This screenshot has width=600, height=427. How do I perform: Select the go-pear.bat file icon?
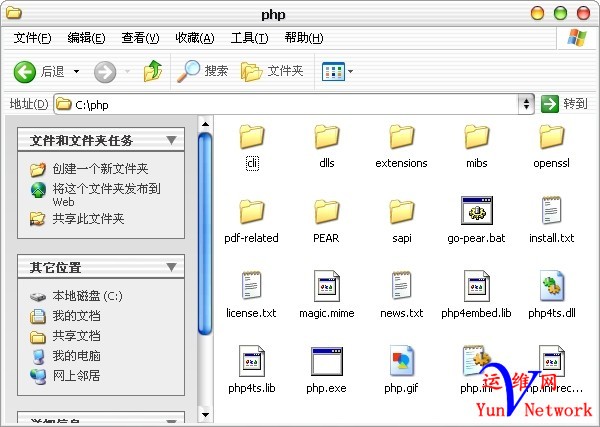click(x=477, y=210)
